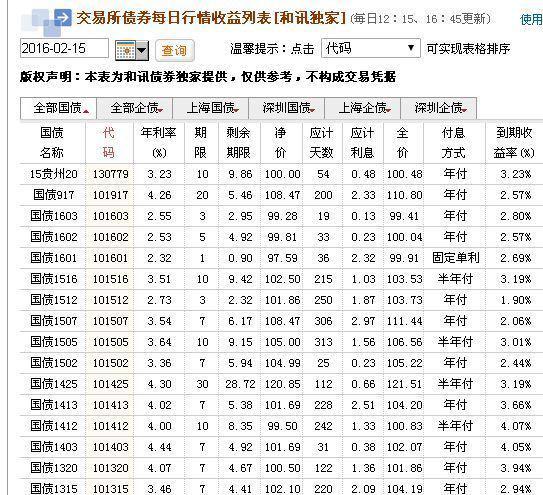Click the page title 交易所债券每日行情收益列表
The width and height of the screenshot is (543, 495).
click(x=174, y=18)
